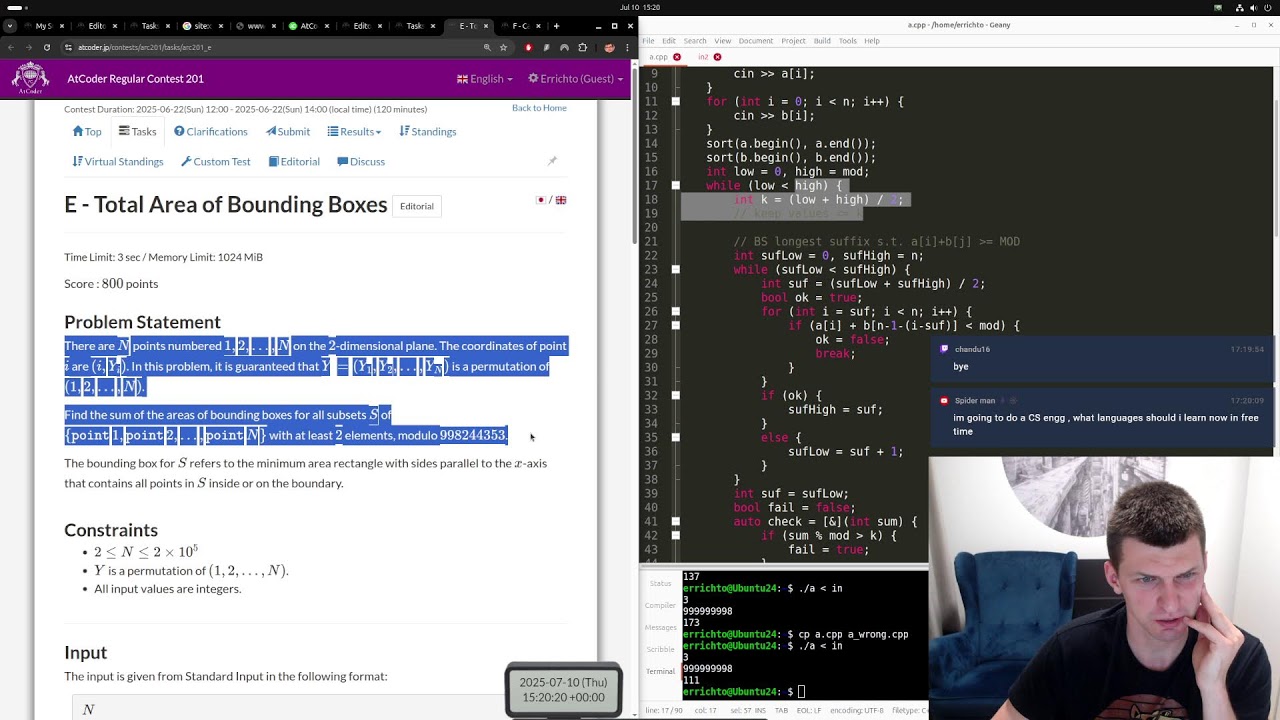Image resolution: width=1280 pixels, height=720 pixels.
Task: Open Geany Status message tab
Action: tap(660, 583)
